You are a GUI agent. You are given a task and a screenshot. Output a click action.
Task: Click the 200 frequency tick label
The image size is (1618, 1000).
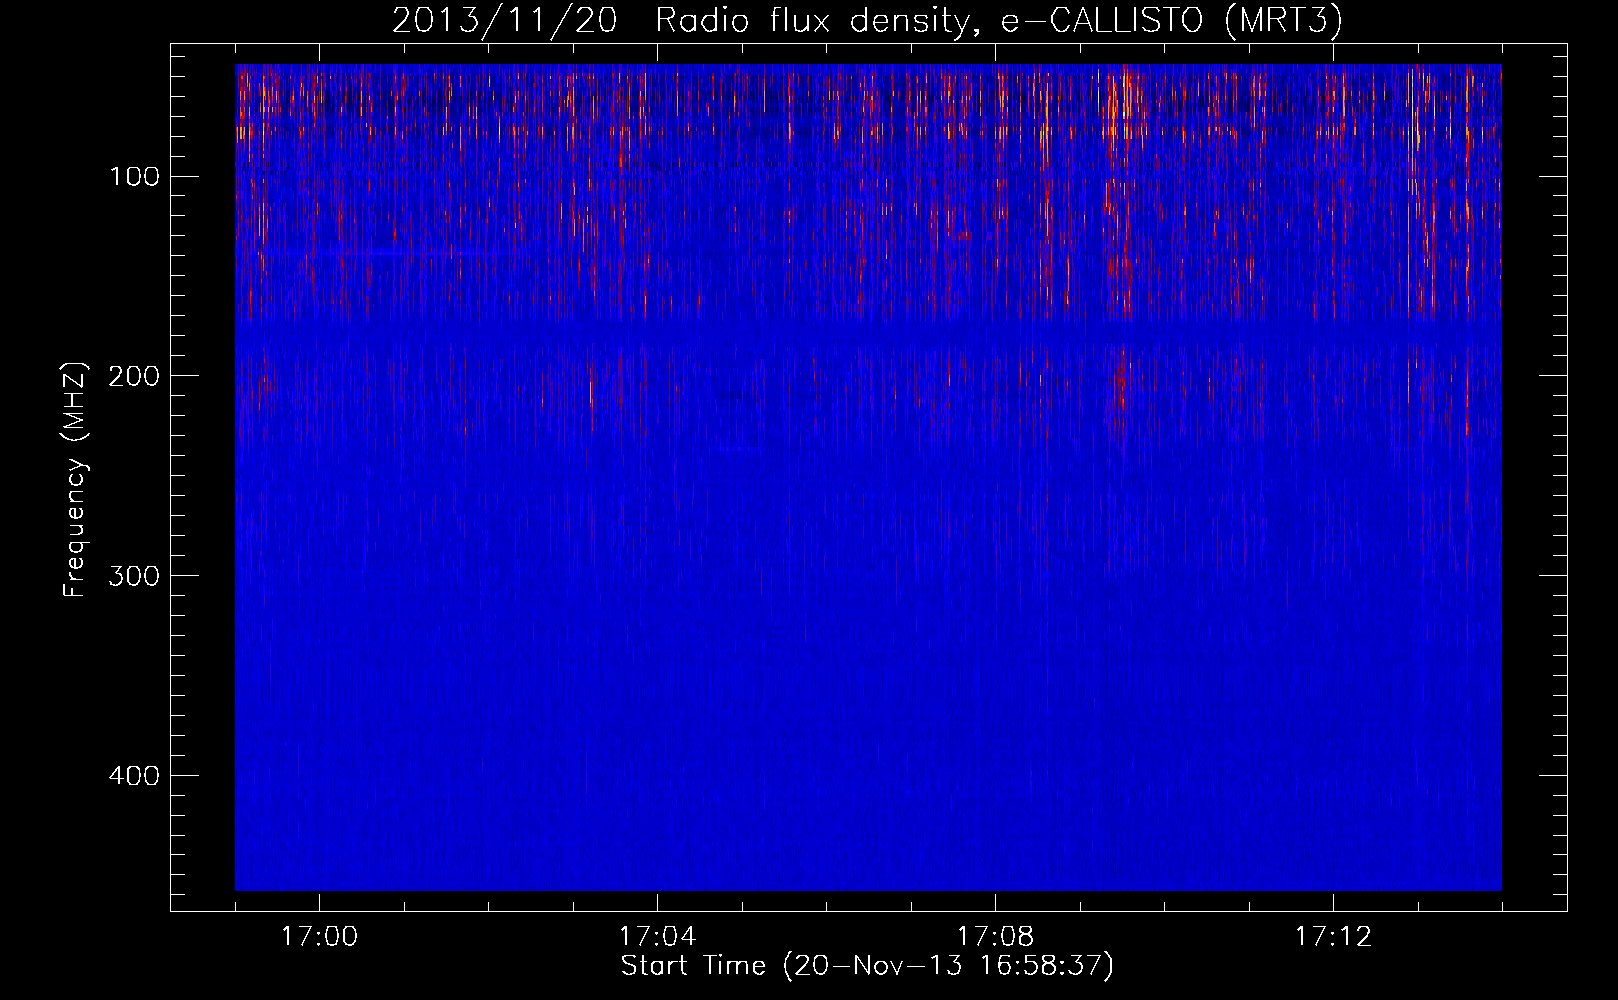point(134,376)
